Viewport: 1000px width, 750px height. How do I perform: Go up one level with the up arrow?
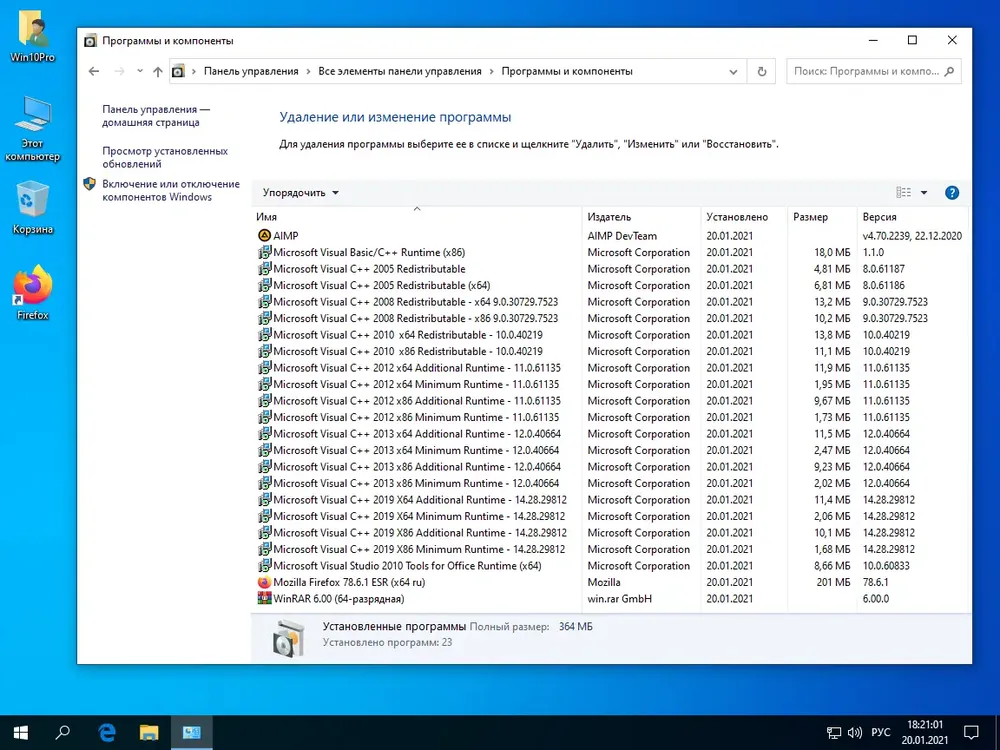(x=158, y=71)
